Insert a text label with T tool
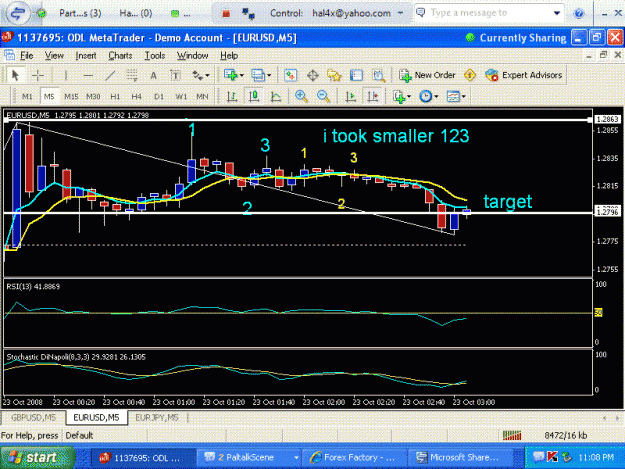 pos(175,75)
